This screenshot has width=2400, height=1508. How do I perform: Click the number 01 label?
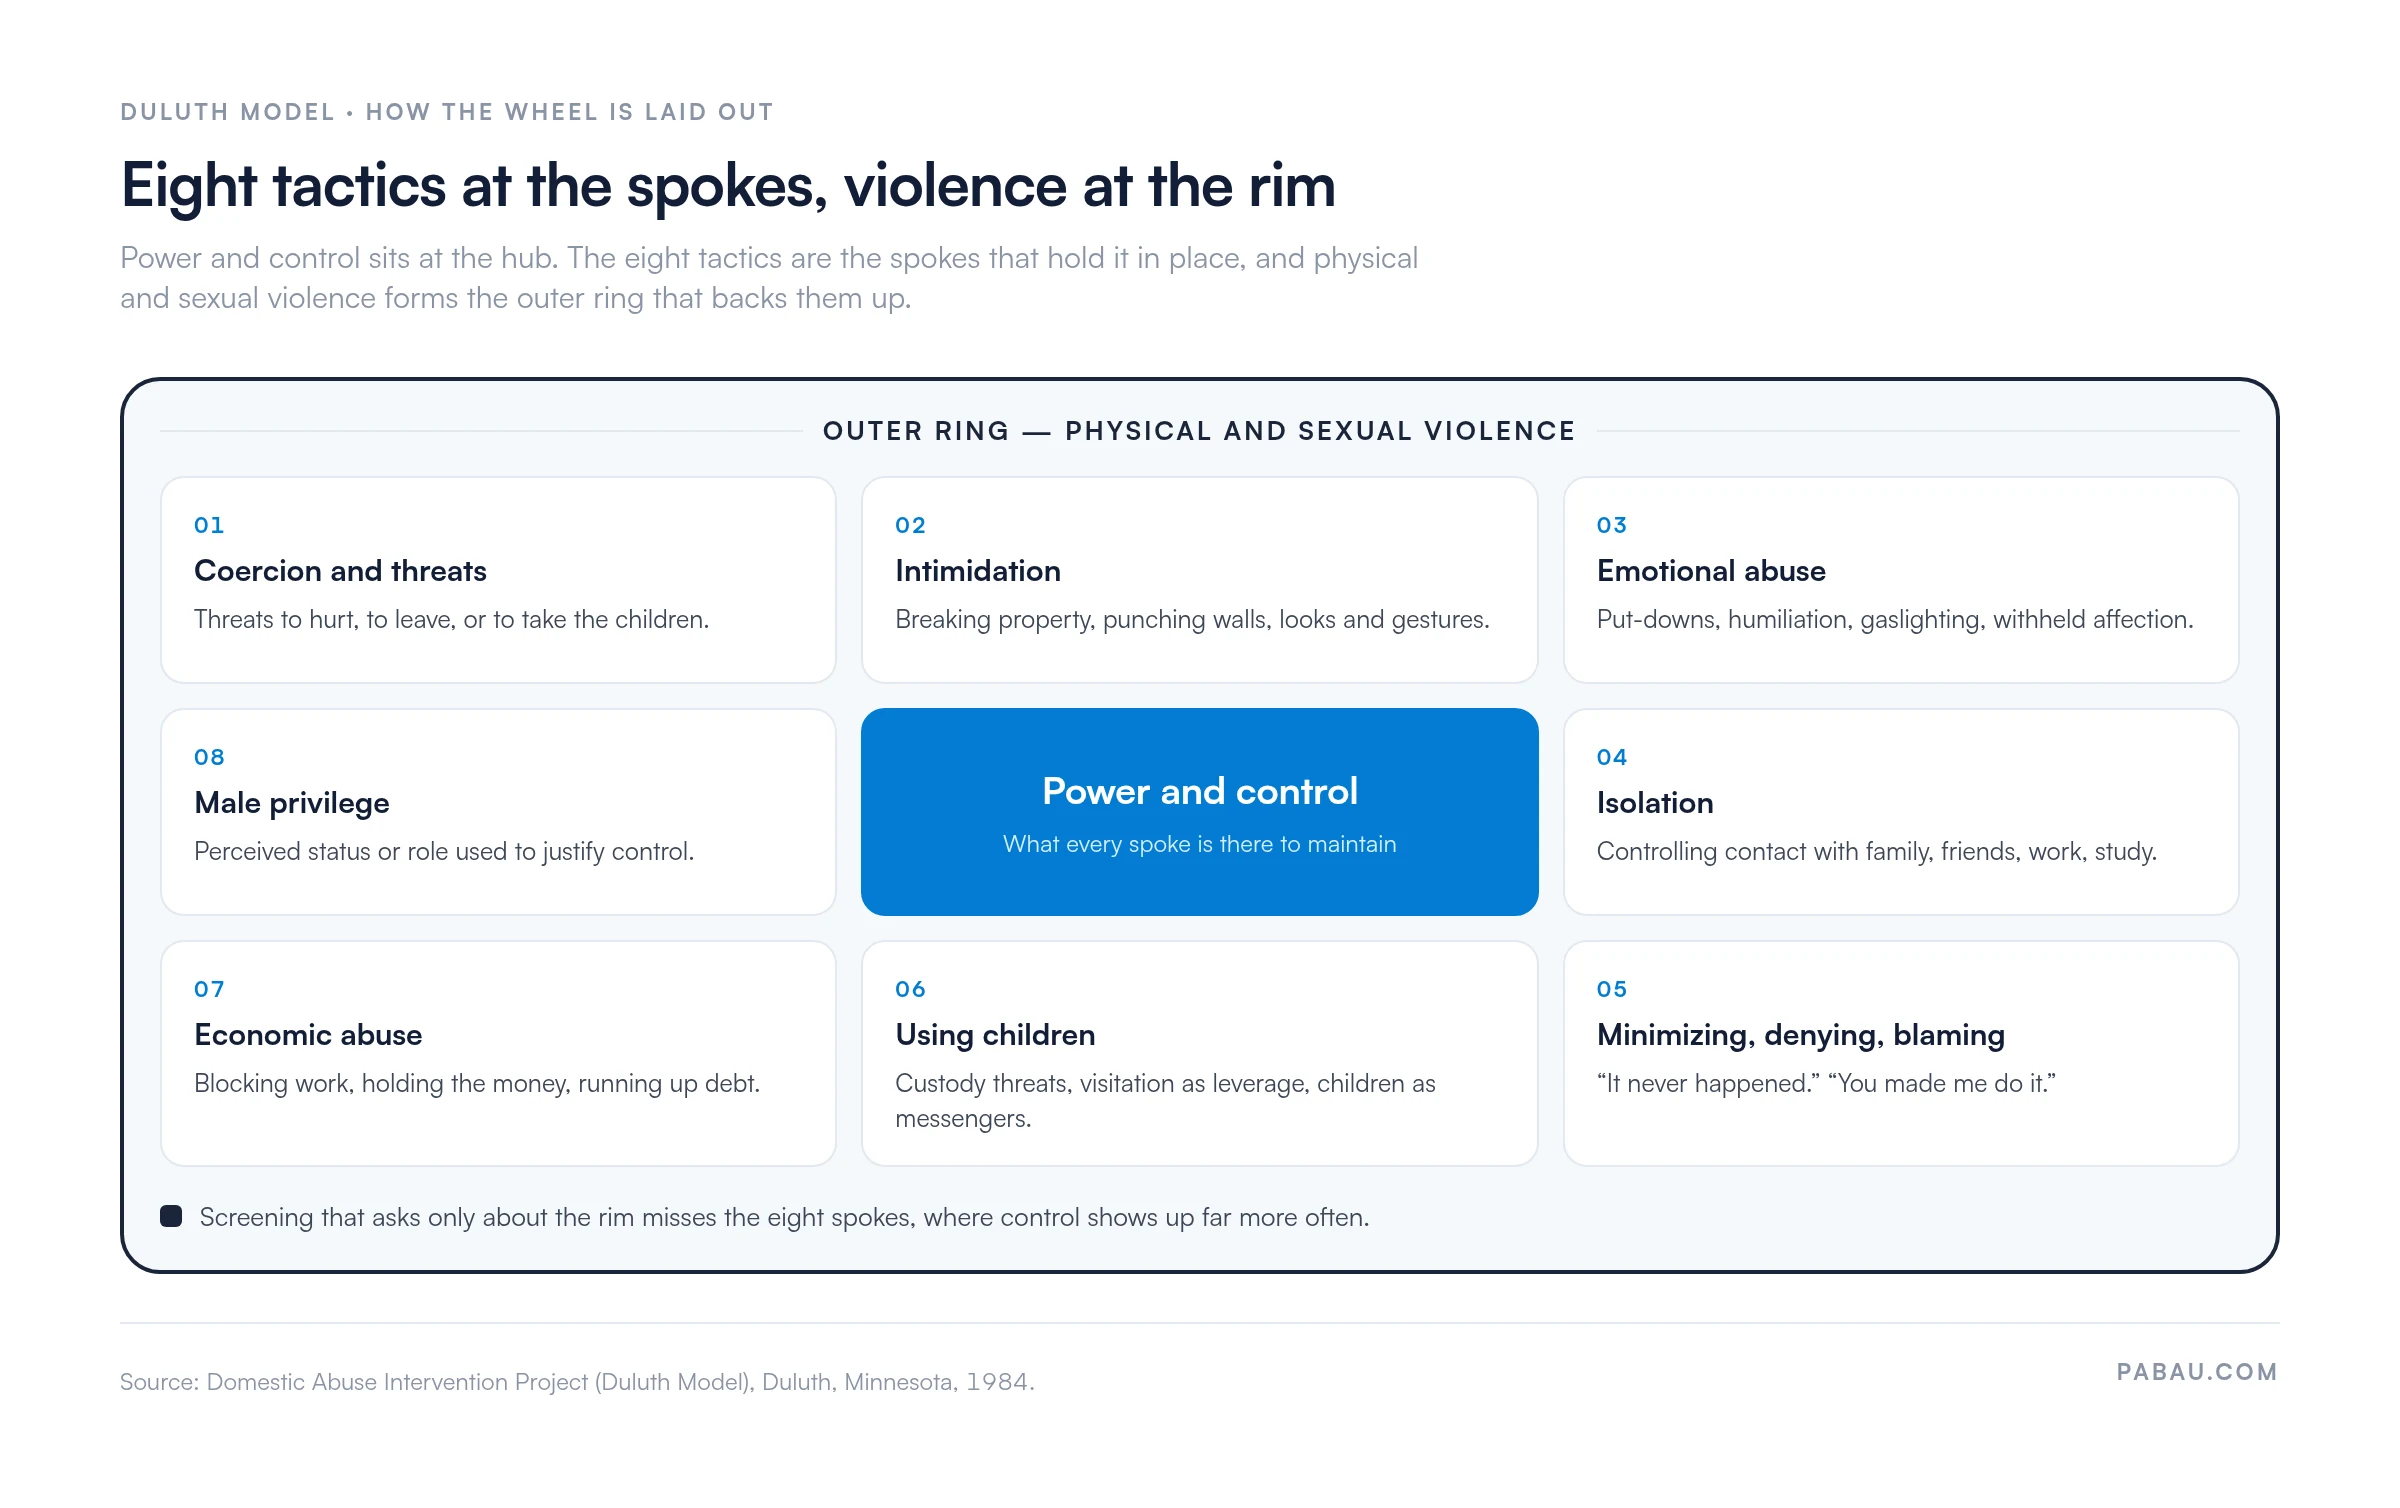pos(209,525)
